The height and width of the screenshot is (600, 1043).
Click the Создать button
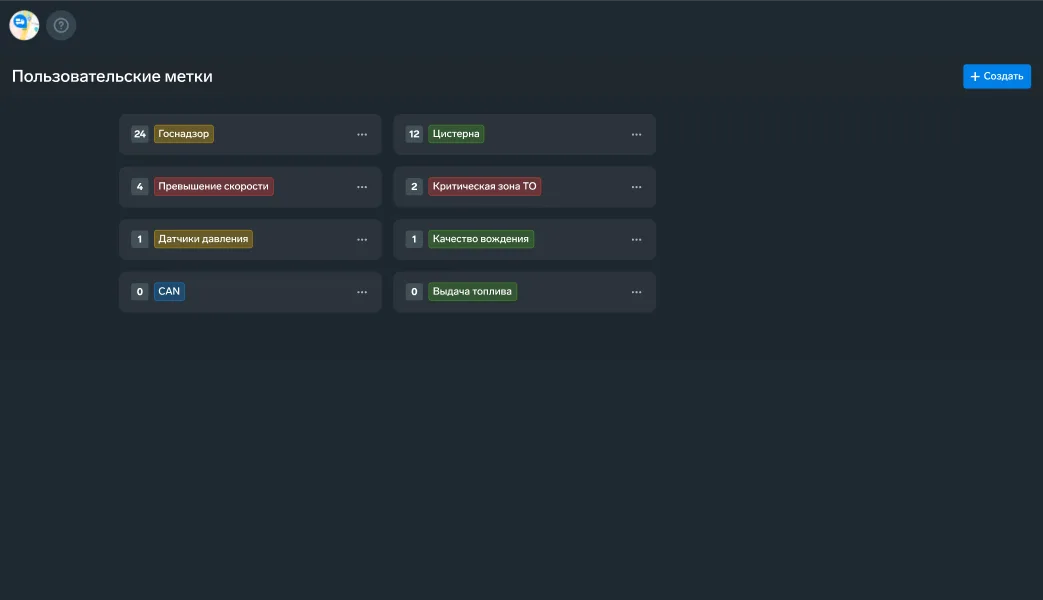(x=996, y=76)
